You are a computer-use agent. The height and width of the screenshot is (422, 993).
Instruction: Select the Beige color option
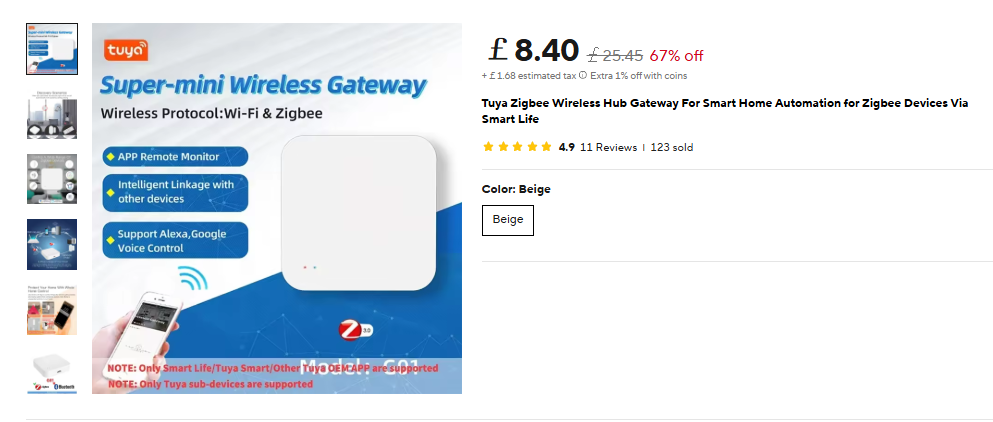[x=508, y=220]
